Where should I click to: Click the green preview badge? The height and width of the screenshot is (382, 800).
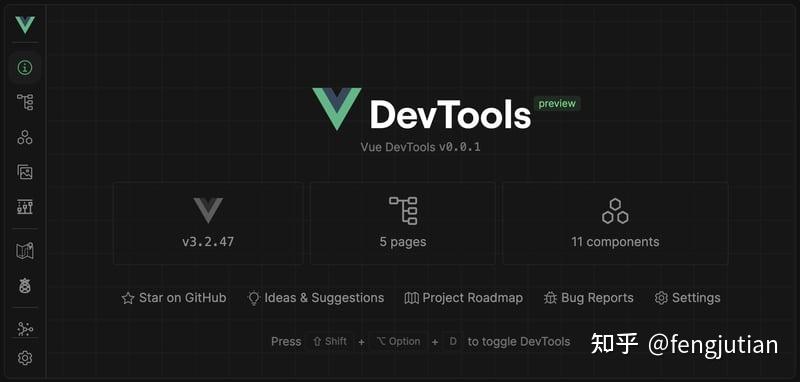click(x=557, y=104)
